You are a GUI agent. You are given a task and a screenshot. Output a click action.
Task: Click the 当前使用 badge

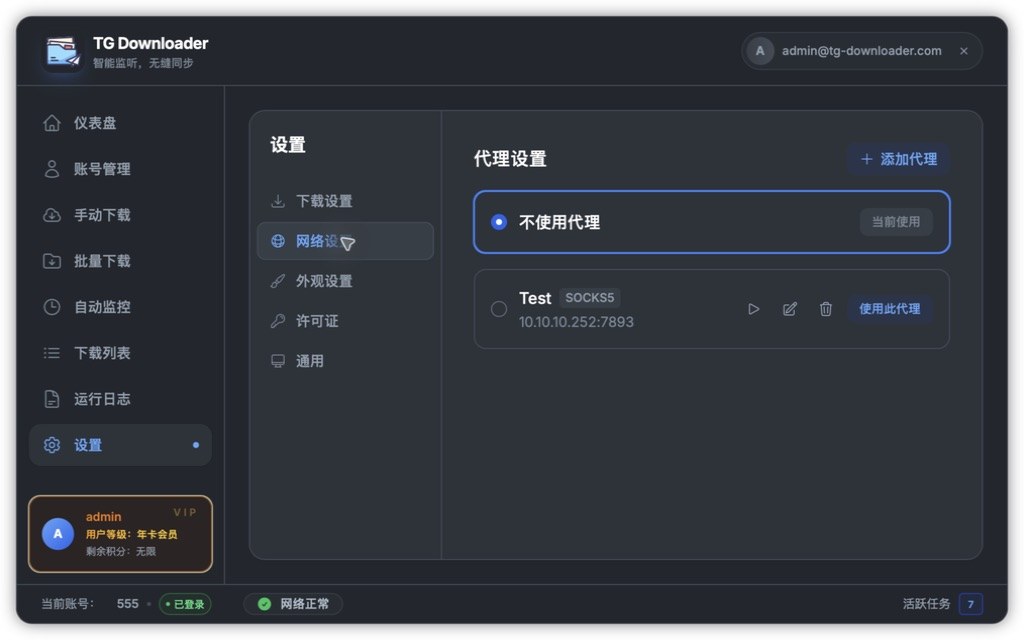[x=896, y=222]
